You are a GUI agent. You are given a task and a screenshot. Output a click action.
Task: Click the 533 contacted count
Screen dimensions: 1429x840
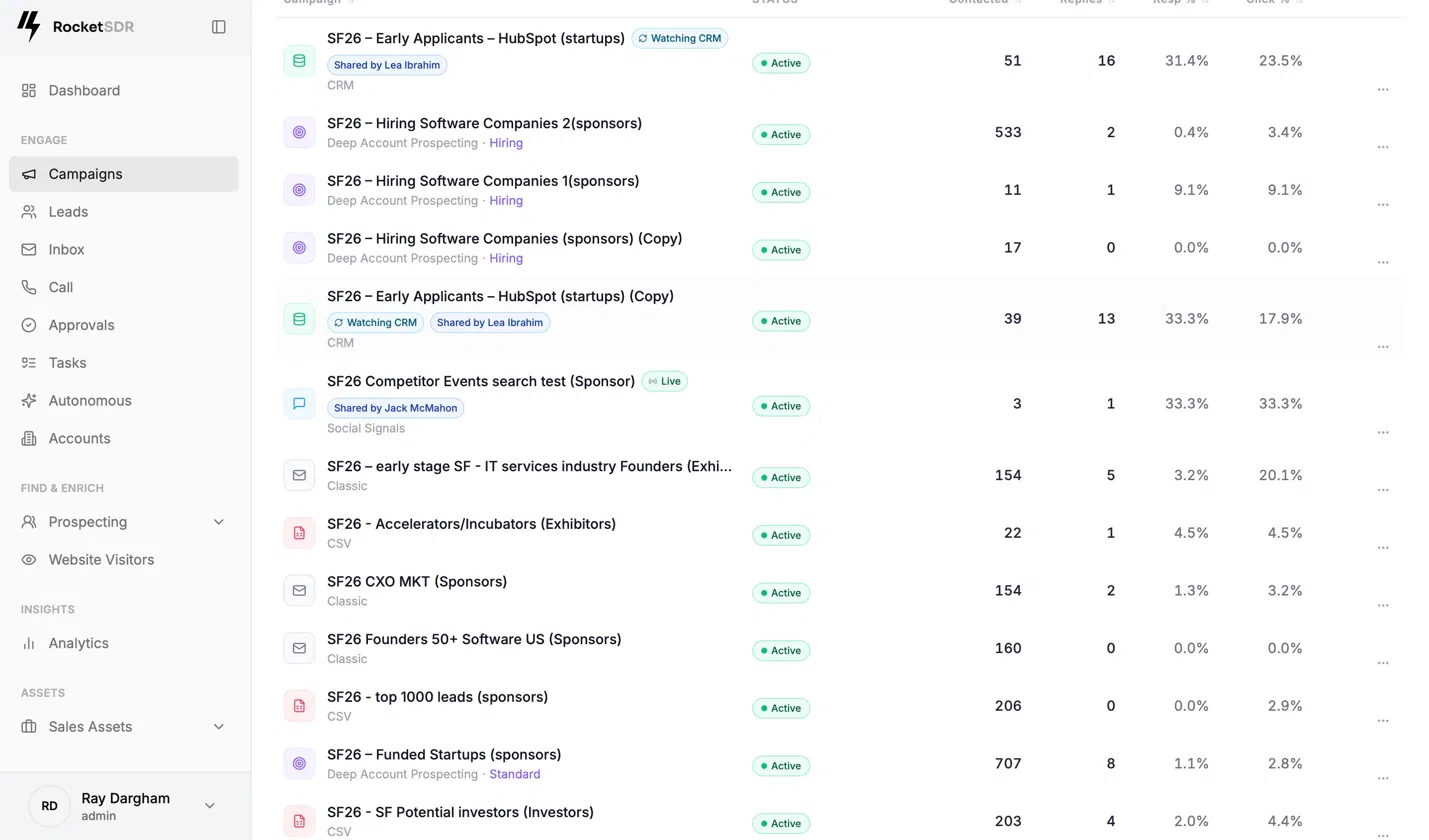point(1008,132)
